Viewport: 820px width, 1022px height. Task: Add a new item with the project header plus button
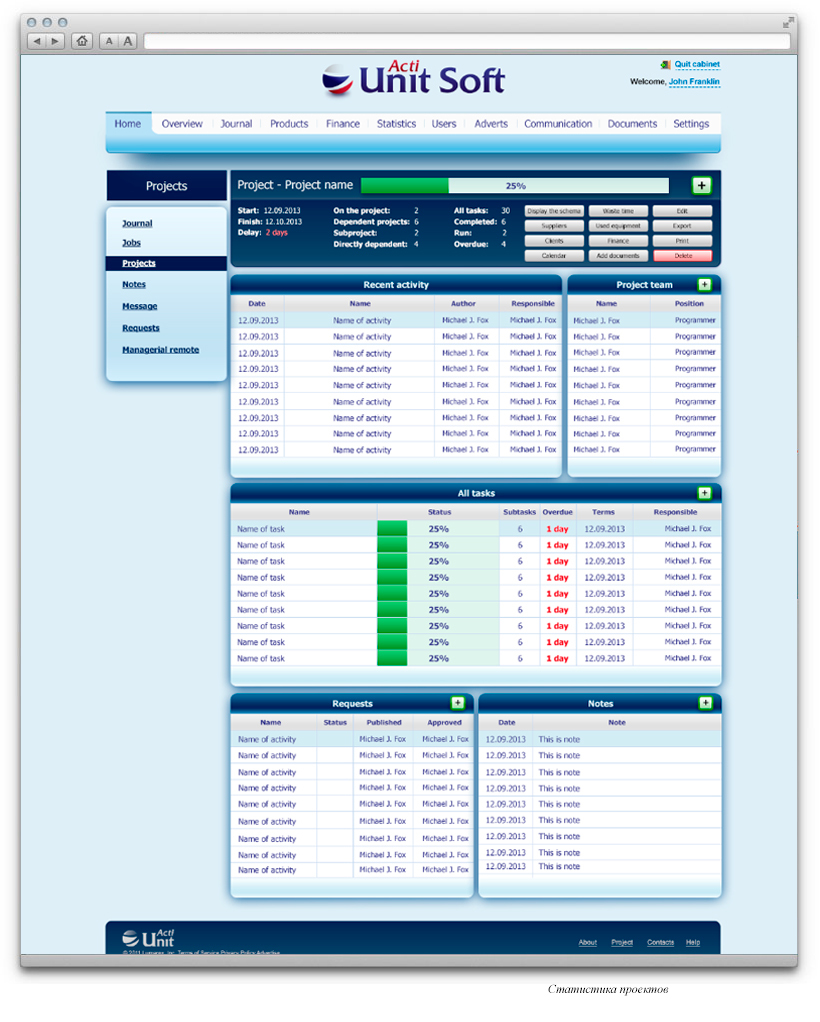coord(701,185)
